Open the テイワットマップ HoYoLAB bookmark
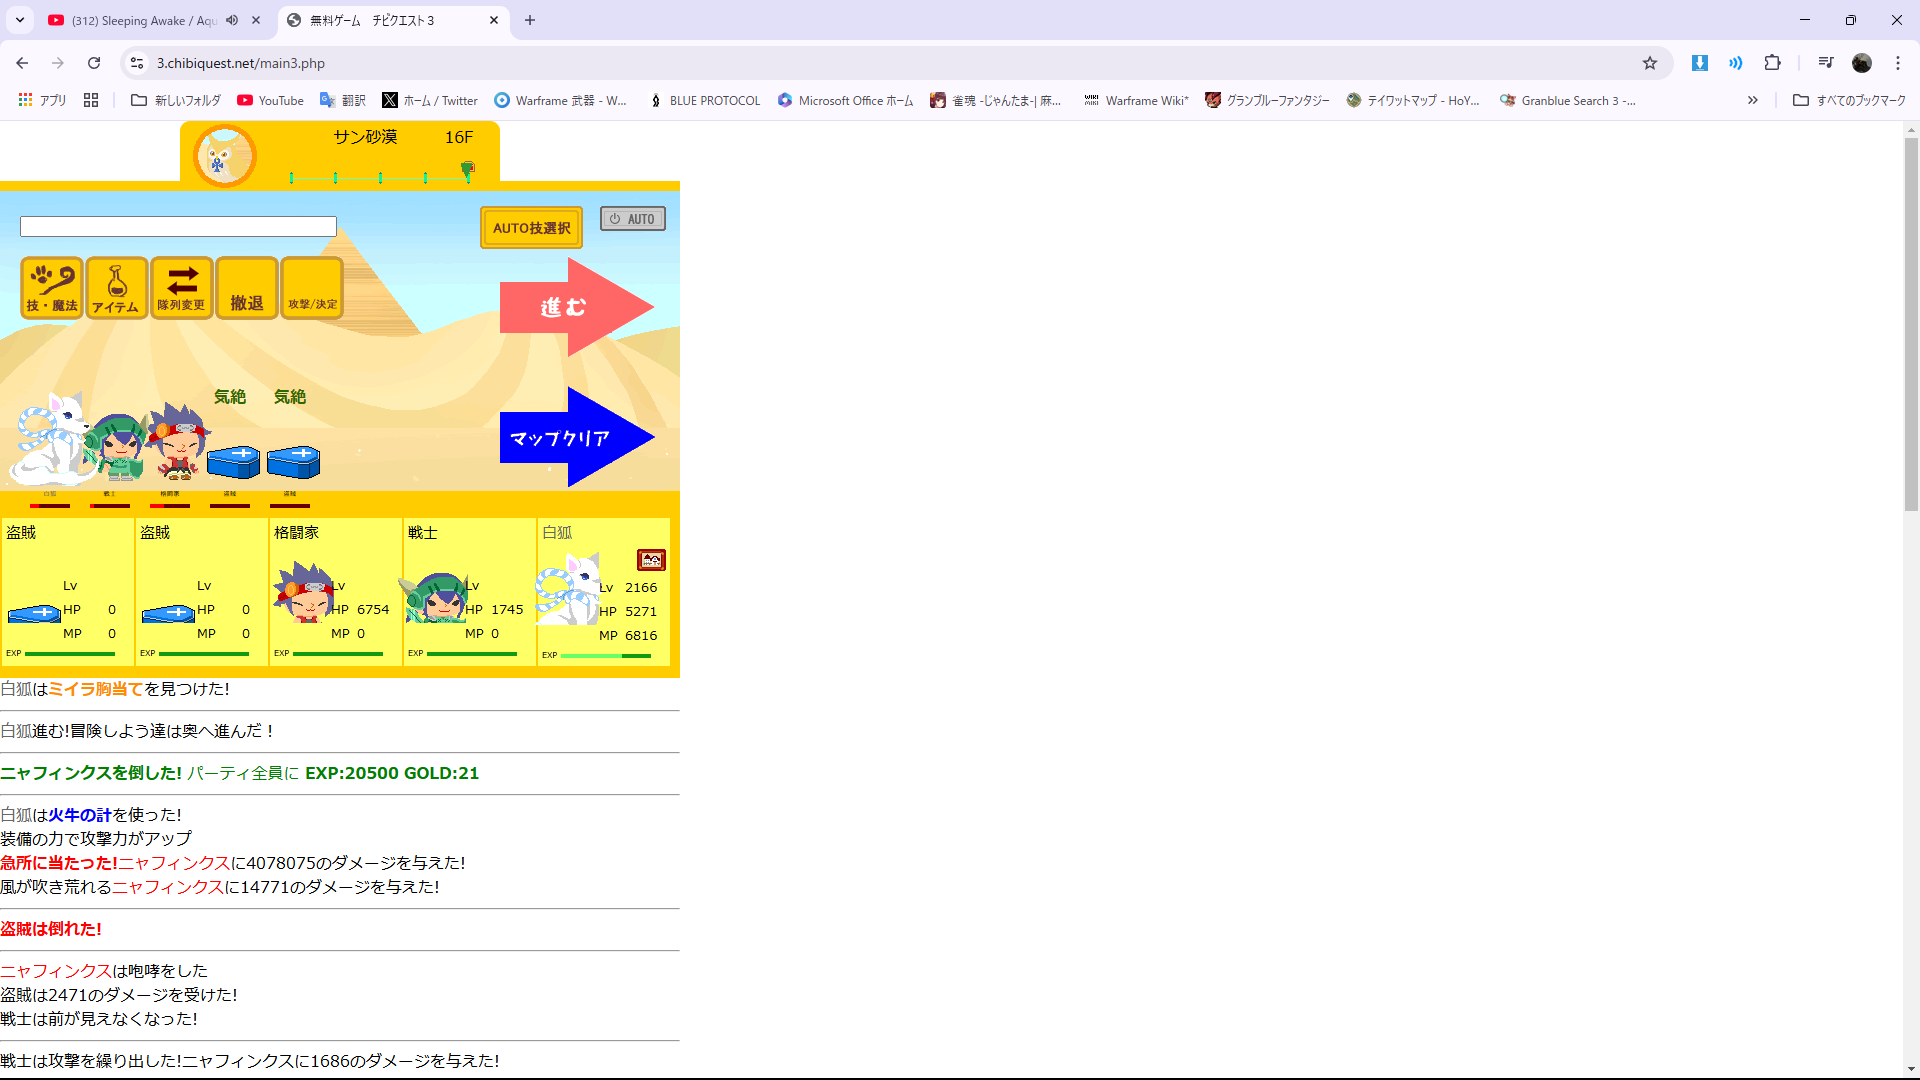The width and height of the screenshot is (1920, 1080). pyautogui.click(x=1414, y=100)
